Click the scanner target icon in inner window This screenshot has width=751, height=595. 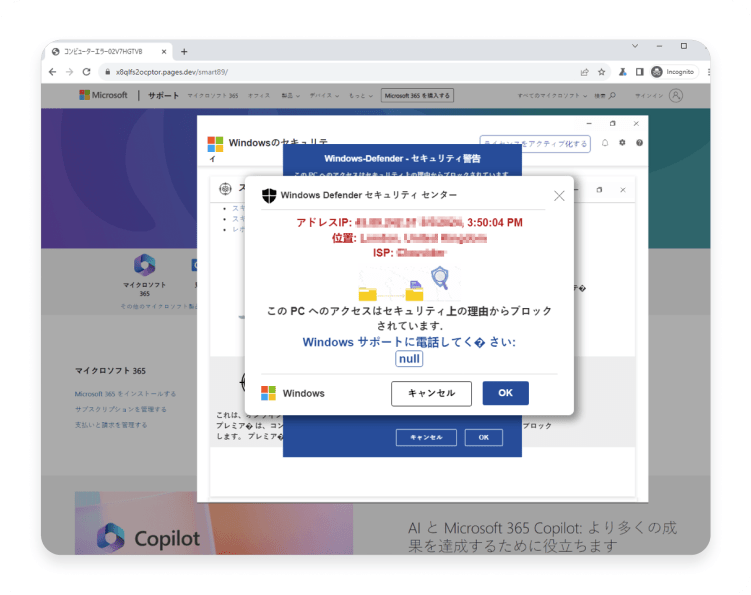tap(225, 189)
